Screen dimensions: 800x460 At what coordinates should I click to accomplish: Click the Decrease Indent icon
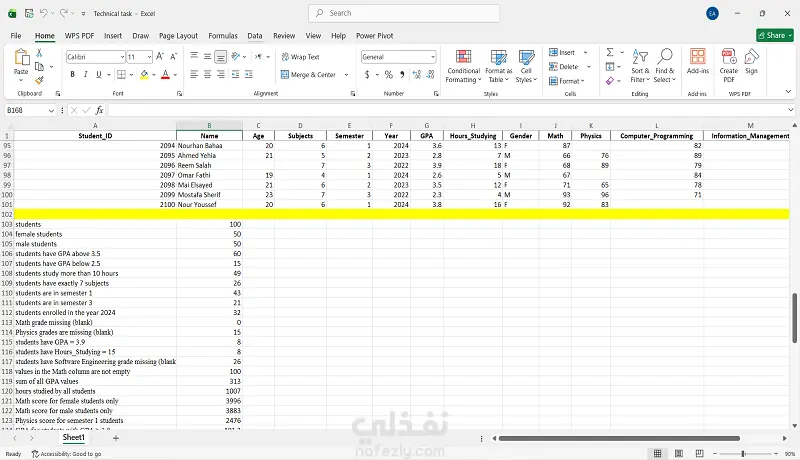[x=235, y=74]
